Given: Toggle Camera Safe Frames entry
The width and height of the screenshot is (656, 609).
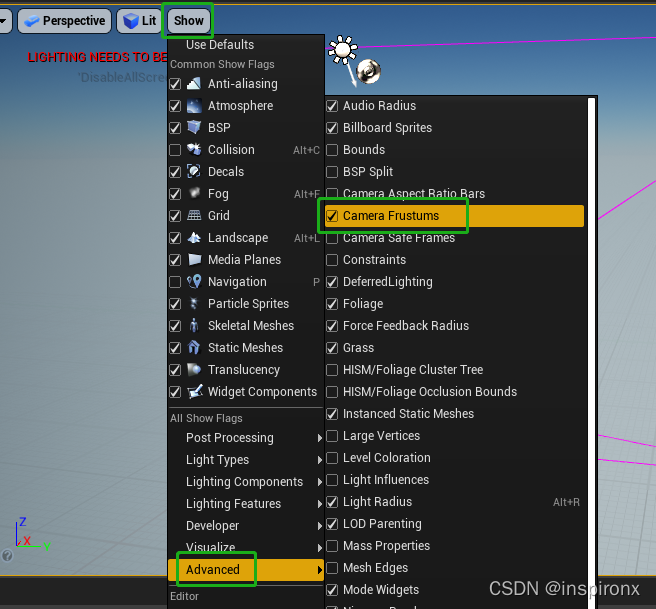Looking at the screenshot, I should tap(455, 238).
